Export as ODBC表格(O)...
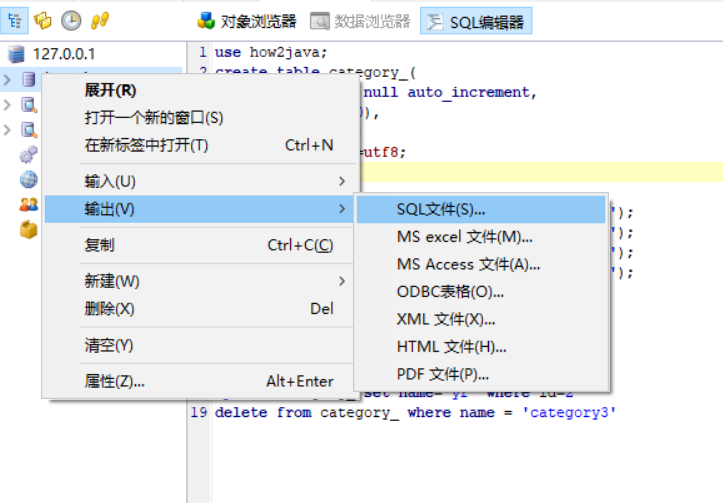This screenshot has height=503, width=723. (481, 292)
